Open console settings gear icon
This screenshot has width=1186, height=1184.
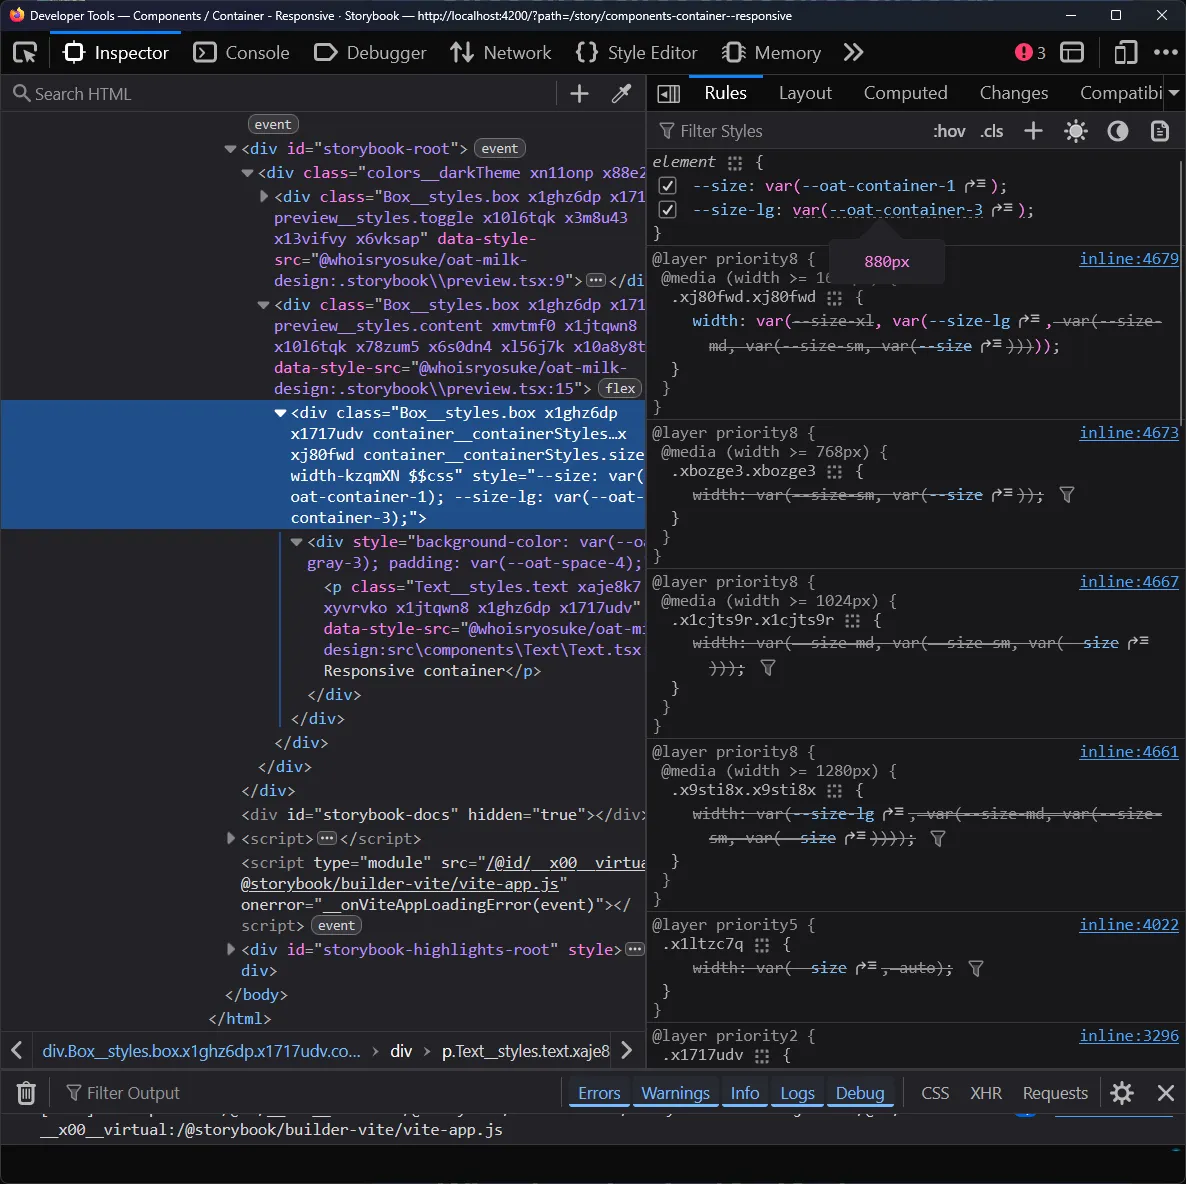tap(1122, 1093)
